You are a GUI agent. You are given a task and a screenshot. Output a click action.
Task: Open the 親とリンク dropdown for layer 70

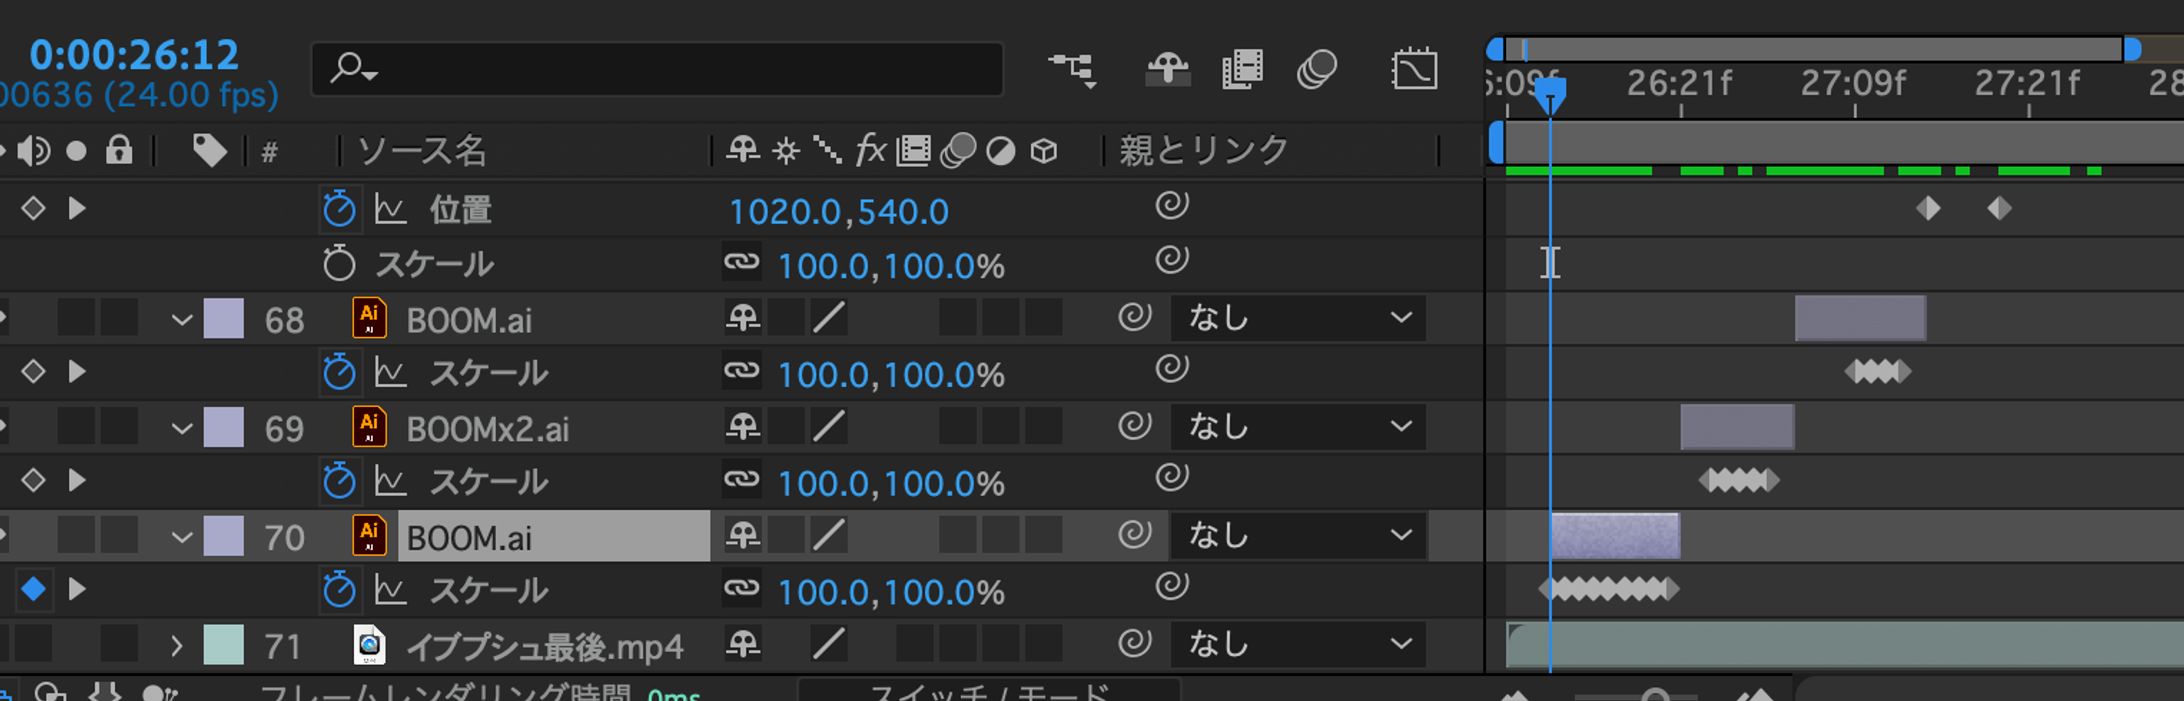(x=1295, y=536)
